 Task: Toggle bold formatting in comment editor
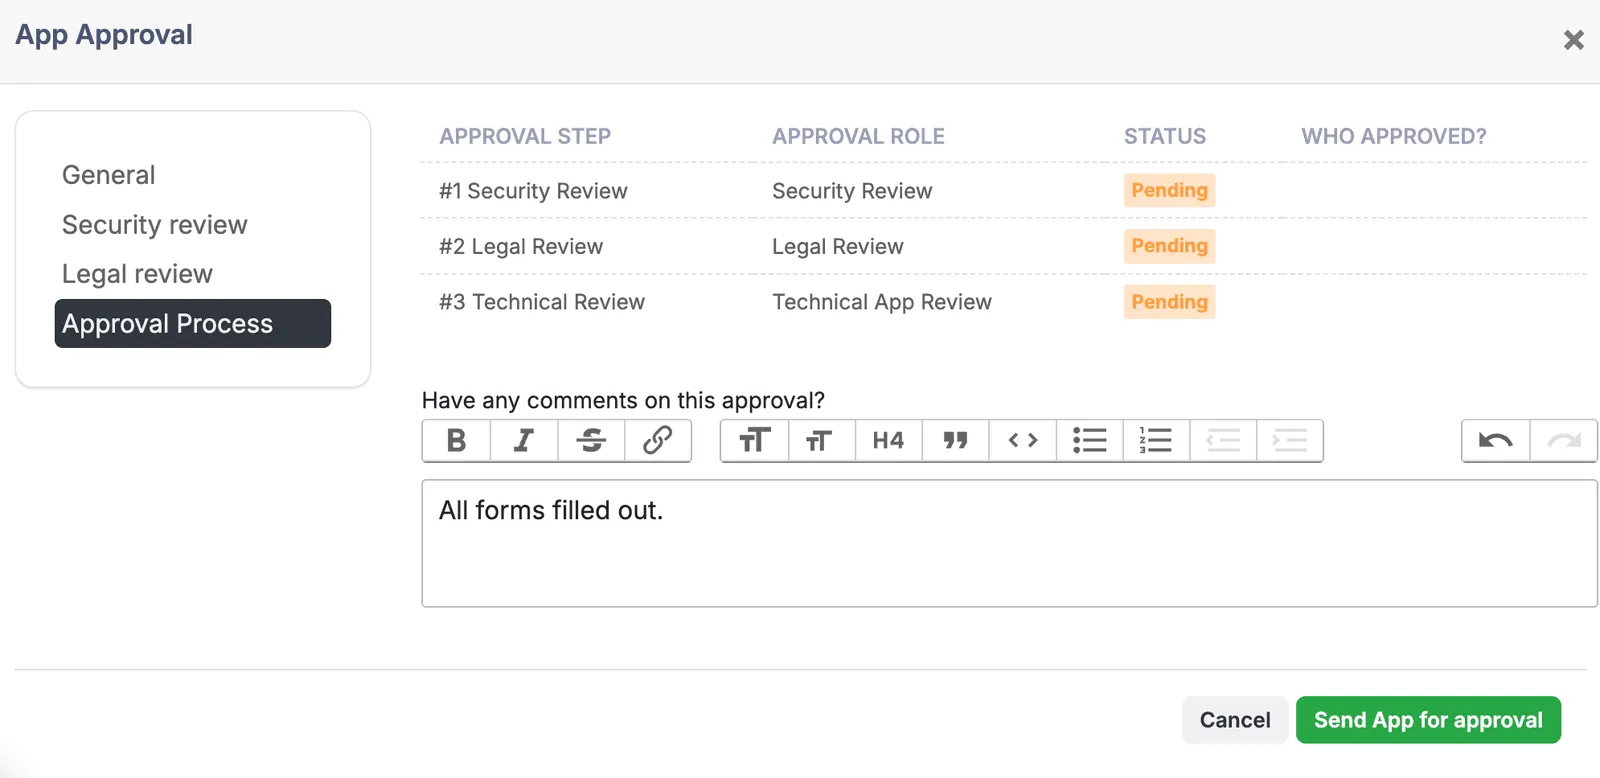456,440
